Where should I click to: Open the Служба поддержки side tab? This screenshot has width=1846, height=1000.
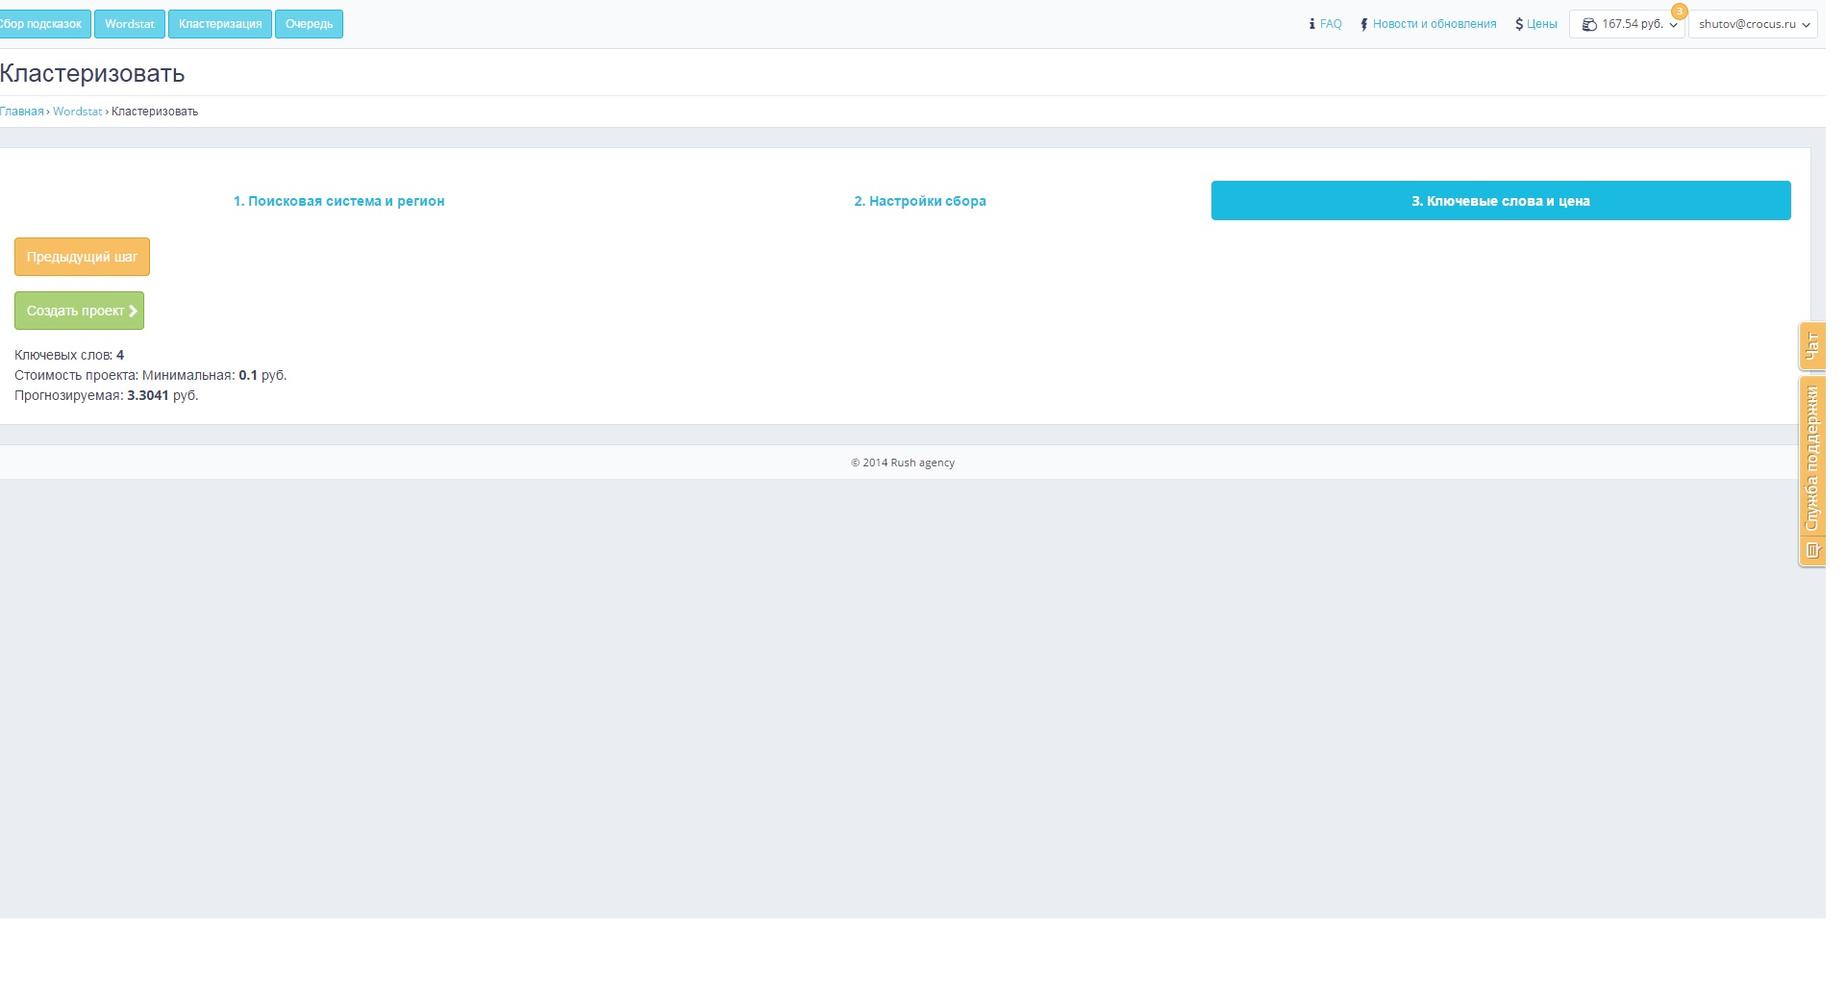click(x=1812, y=472)
